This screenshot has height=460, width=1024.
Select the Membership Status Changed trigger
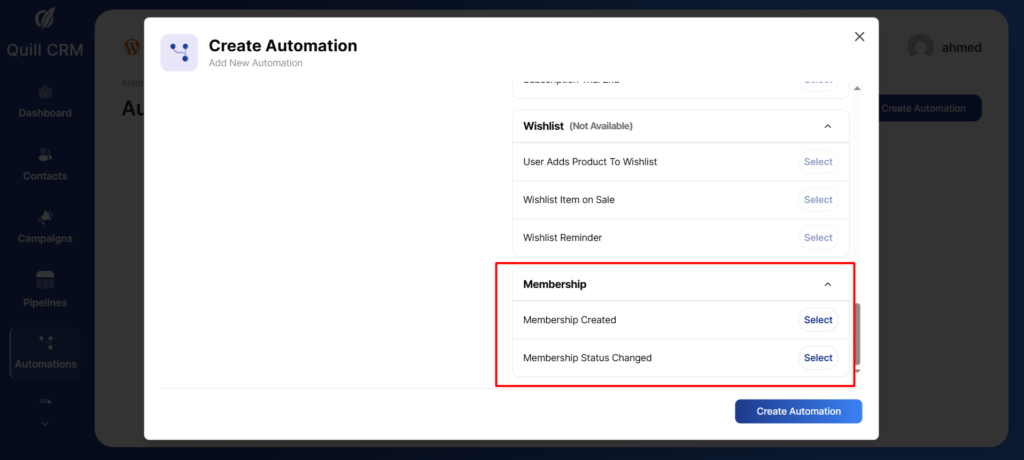click(817, 358)
